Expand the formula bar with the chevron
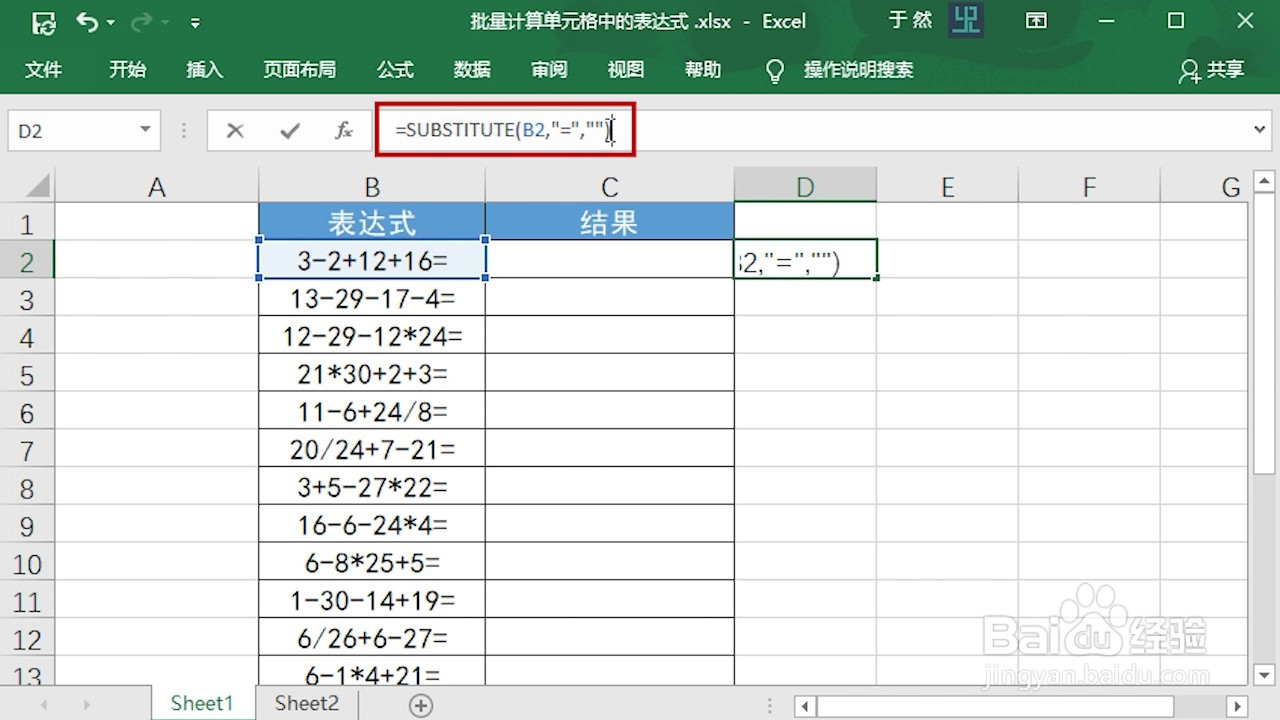 1259,130
